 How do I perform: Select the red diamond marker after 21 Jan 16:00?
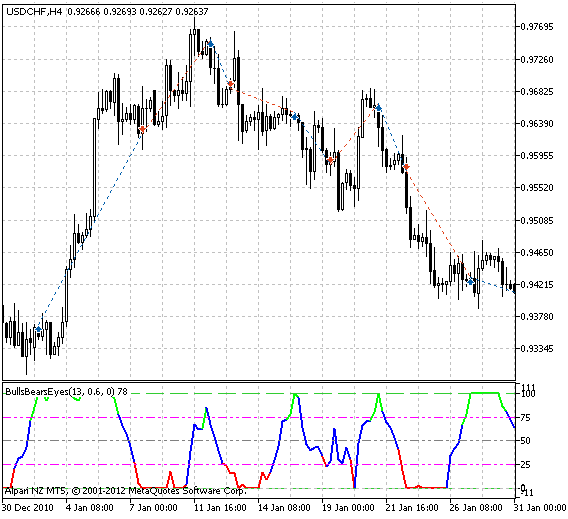[x=406, y=167]
